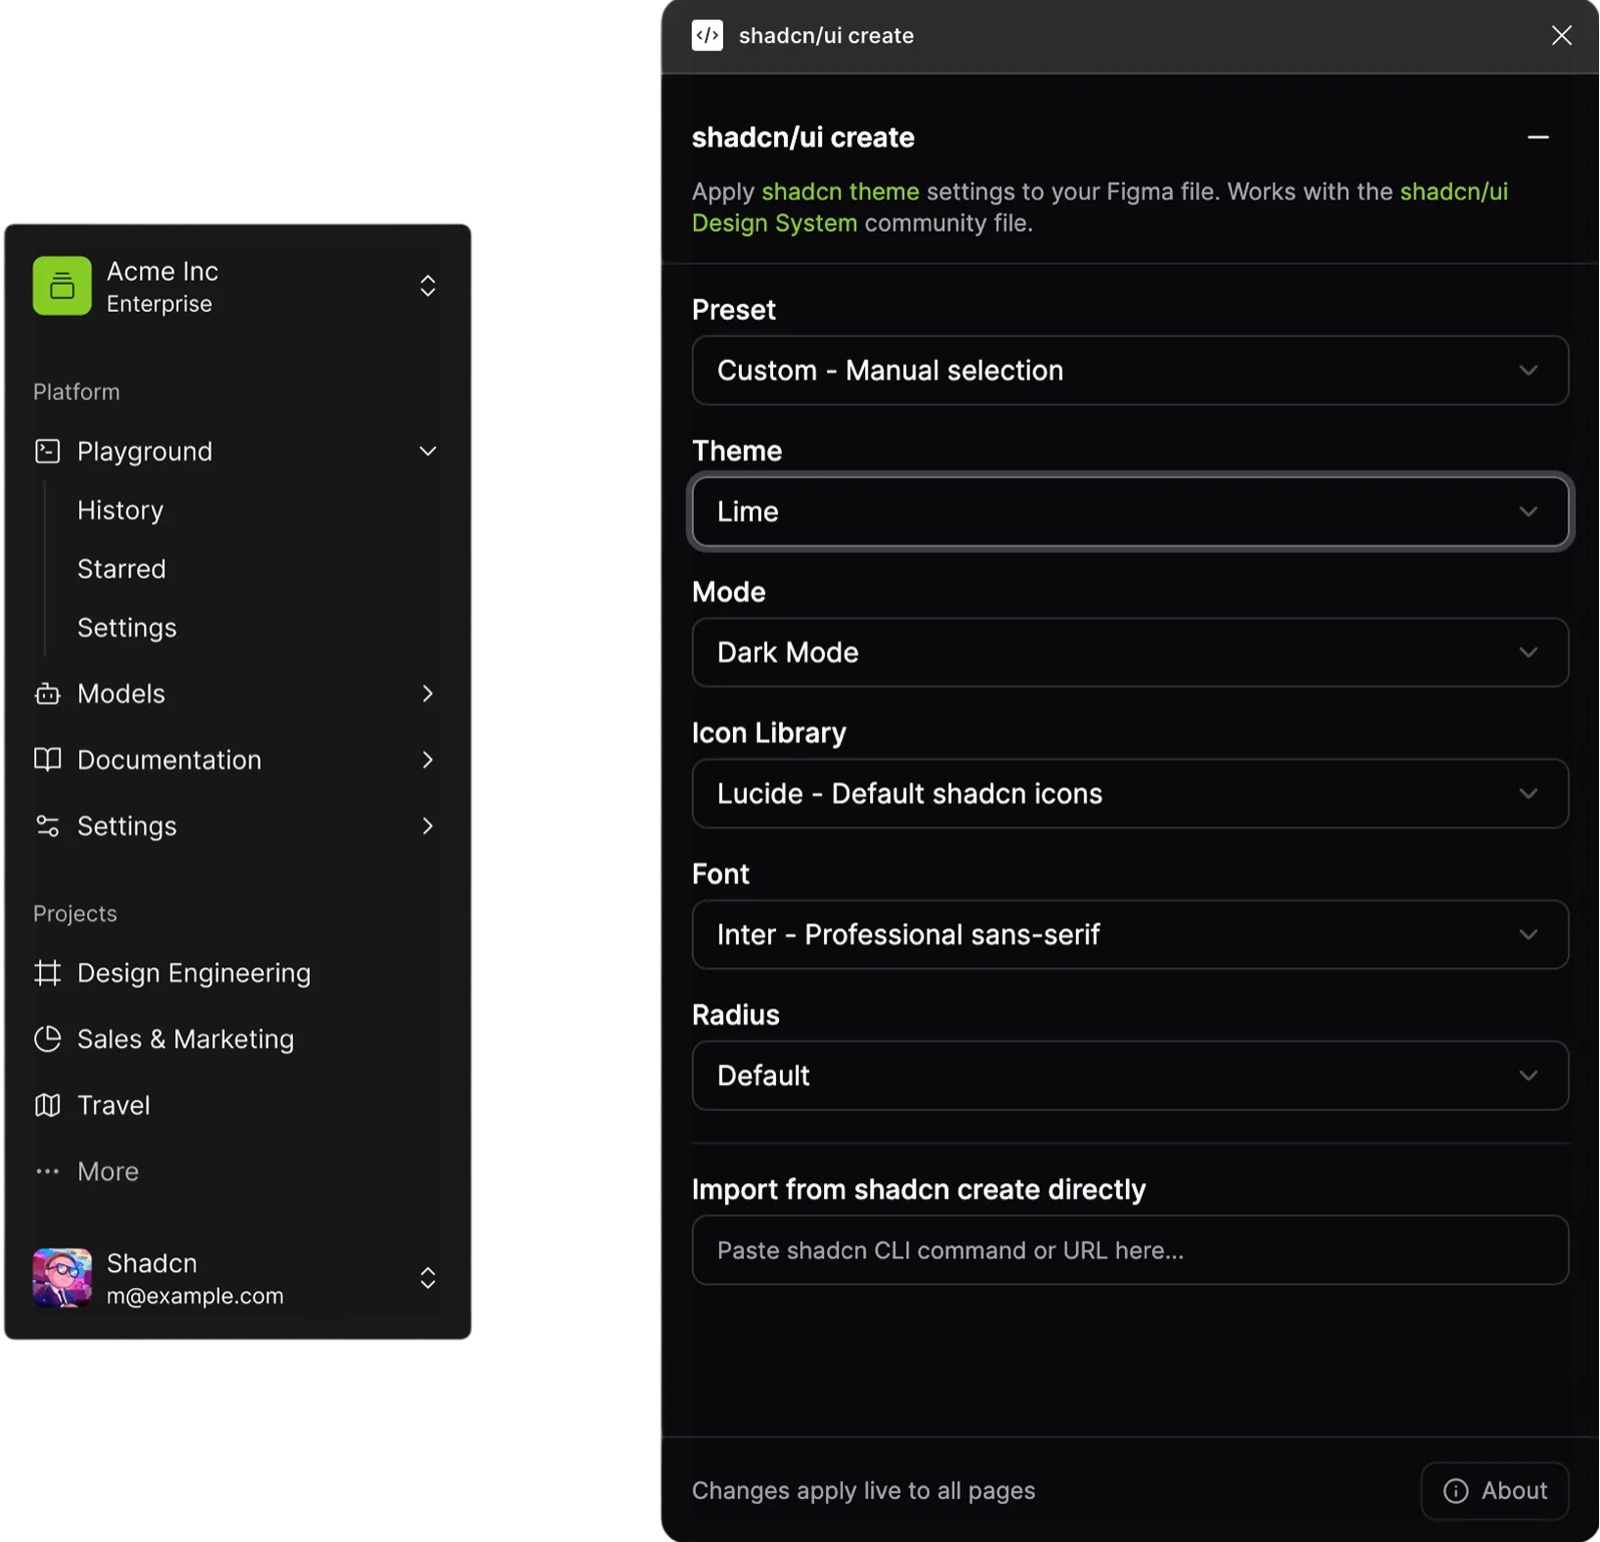Expand the Models section chevron
This screenshot has height=1542, width=1600.
tap(427, 693)
